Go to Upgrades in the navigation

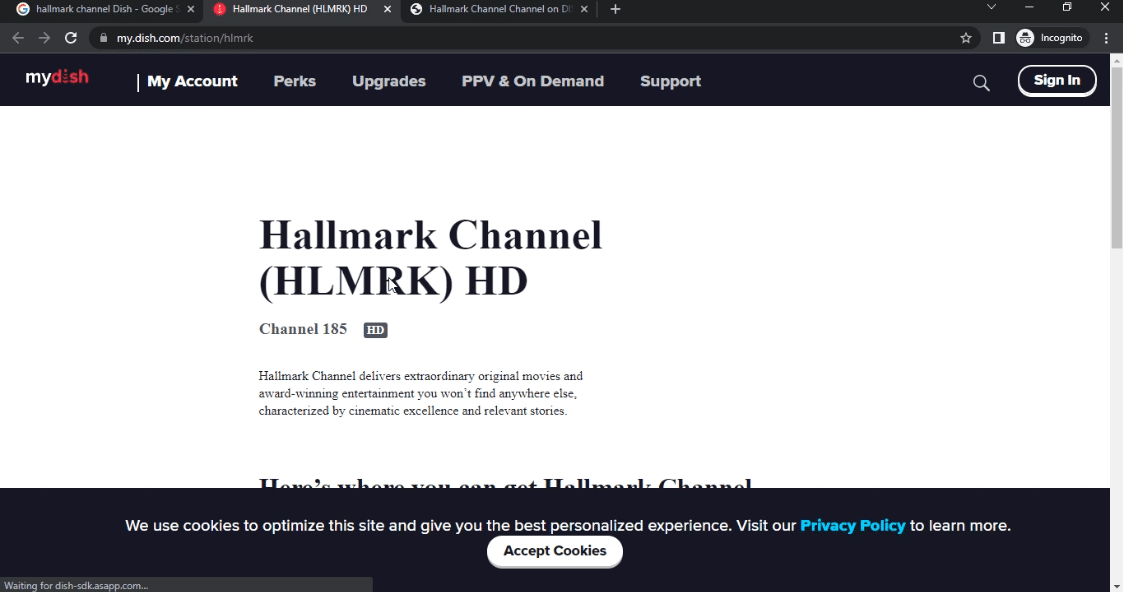pyautogui.click(x=389, y=82)
